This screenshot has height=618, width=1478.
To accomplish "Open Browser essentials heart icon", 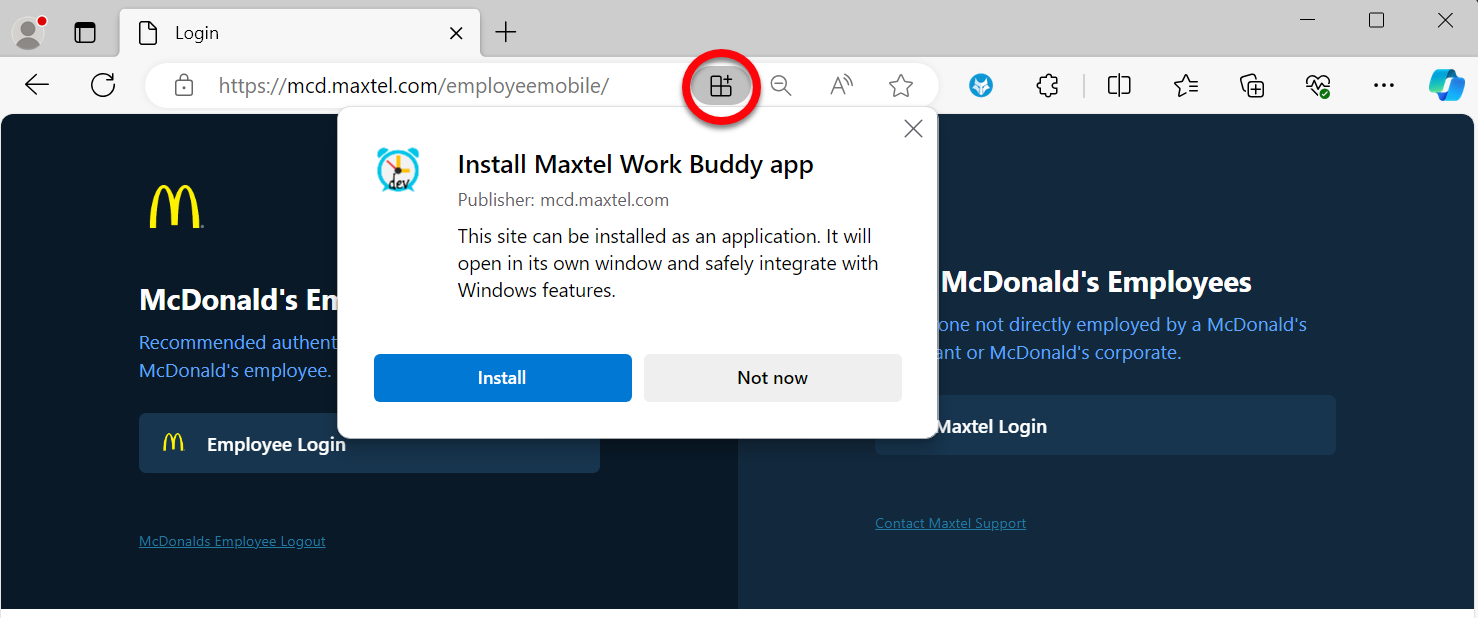I will coord(1318,86).
